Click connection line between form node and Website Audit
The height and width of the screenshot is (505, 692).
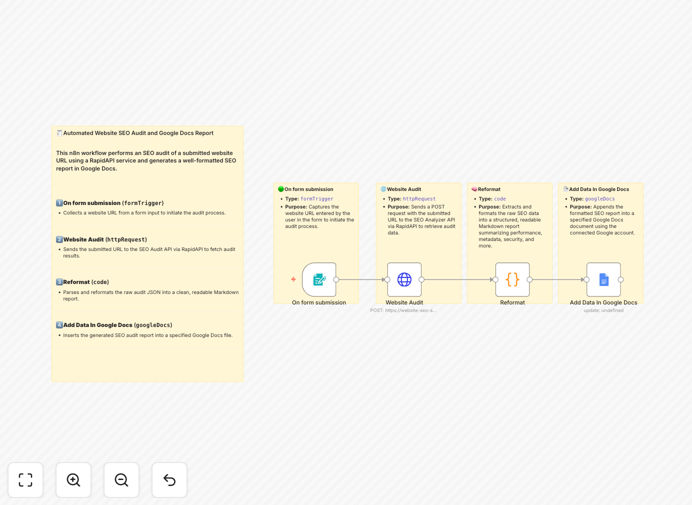(361, 279)
